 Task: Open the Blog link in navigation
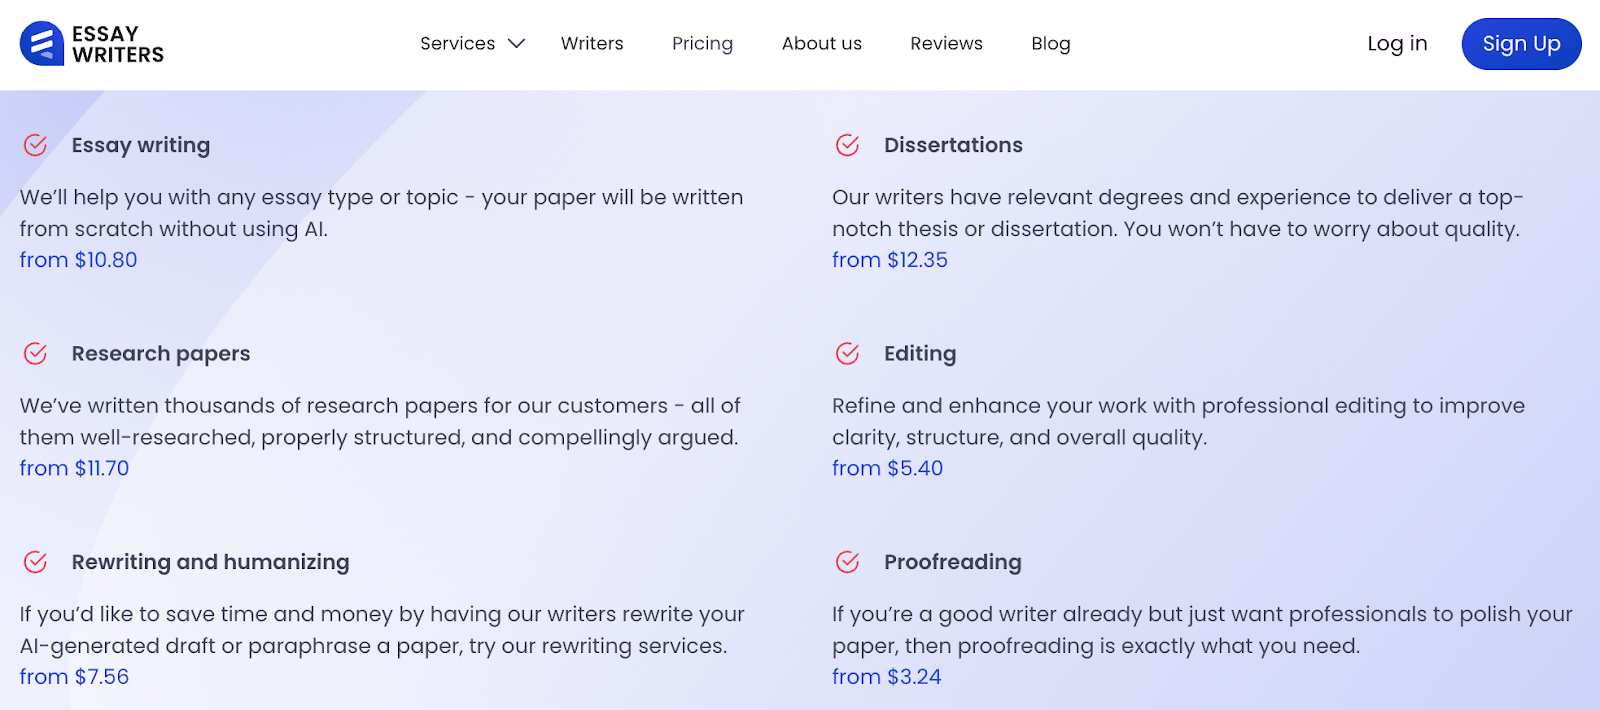coord(1051,44)
